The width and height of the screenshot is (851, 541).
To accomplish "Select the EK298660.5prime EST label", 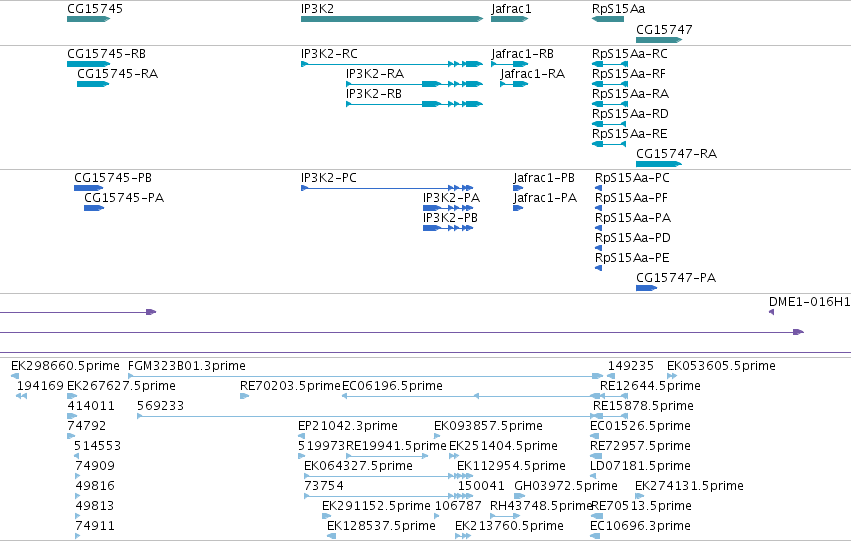I will click(x=65, y=366).
